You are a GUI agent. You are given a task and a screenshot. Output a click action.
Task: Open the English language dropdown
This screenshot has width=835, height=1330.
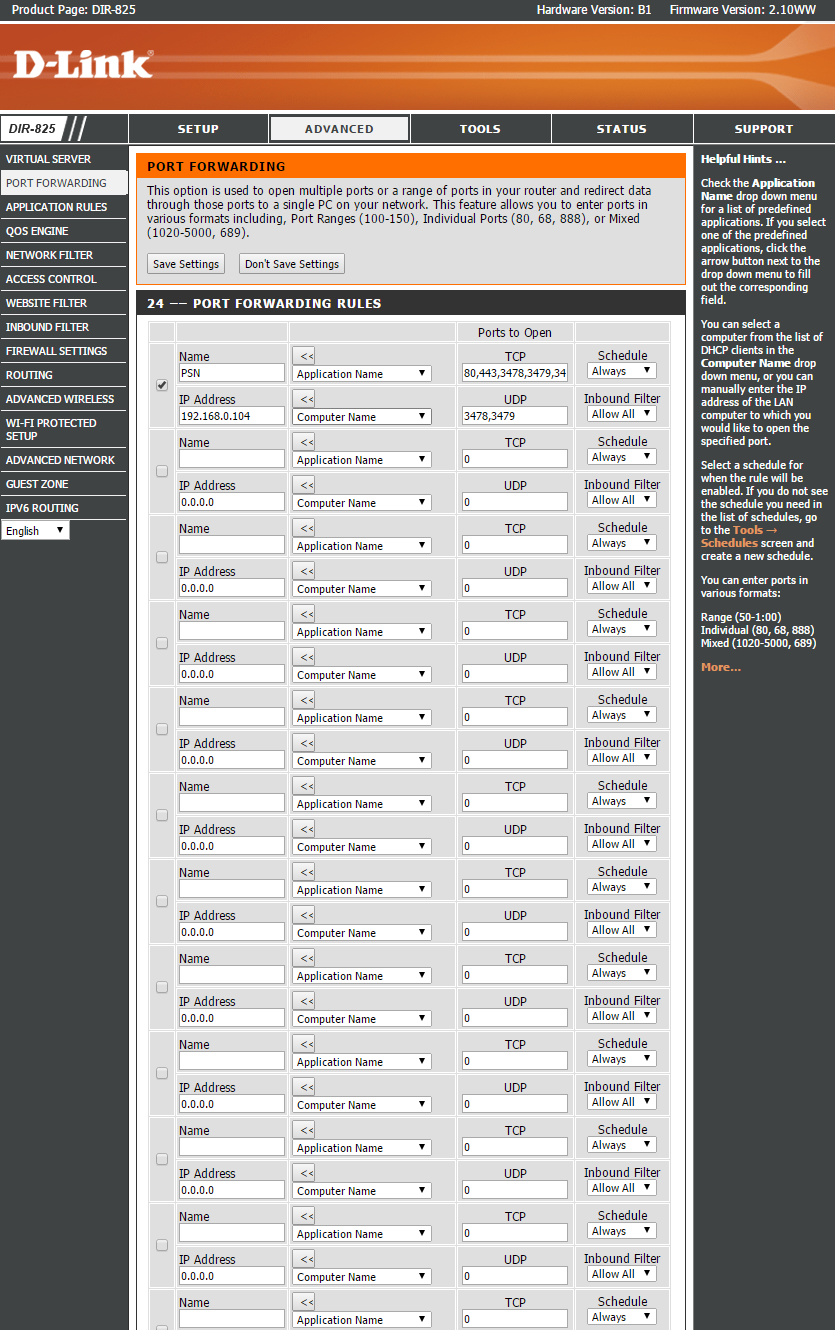[x=36, y=531]
